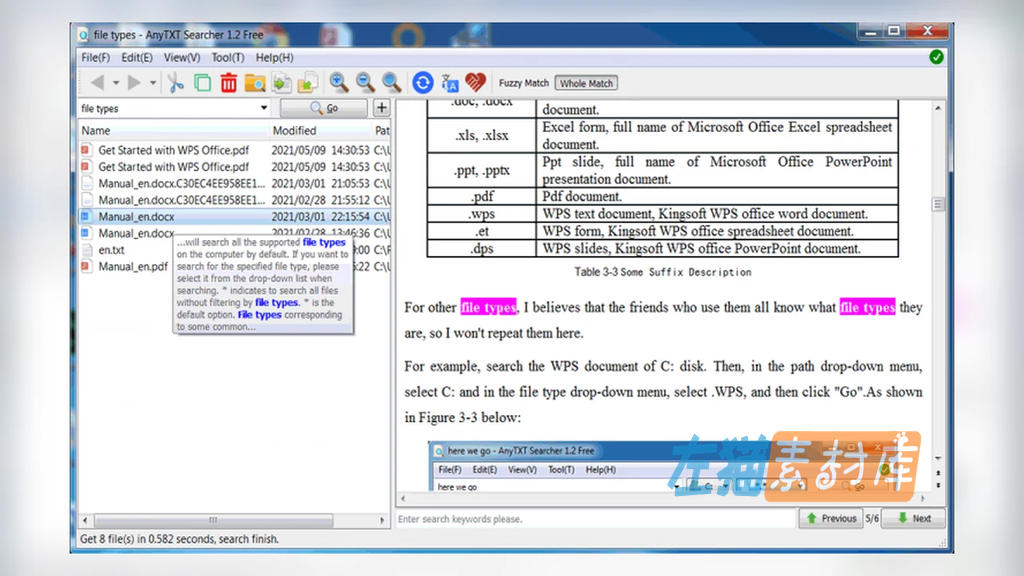Select Manual_en.docx.C30EC4EE958EE1 modified 2021/03/01 21:05:53

pyautogui.click(x=234, y=184)
